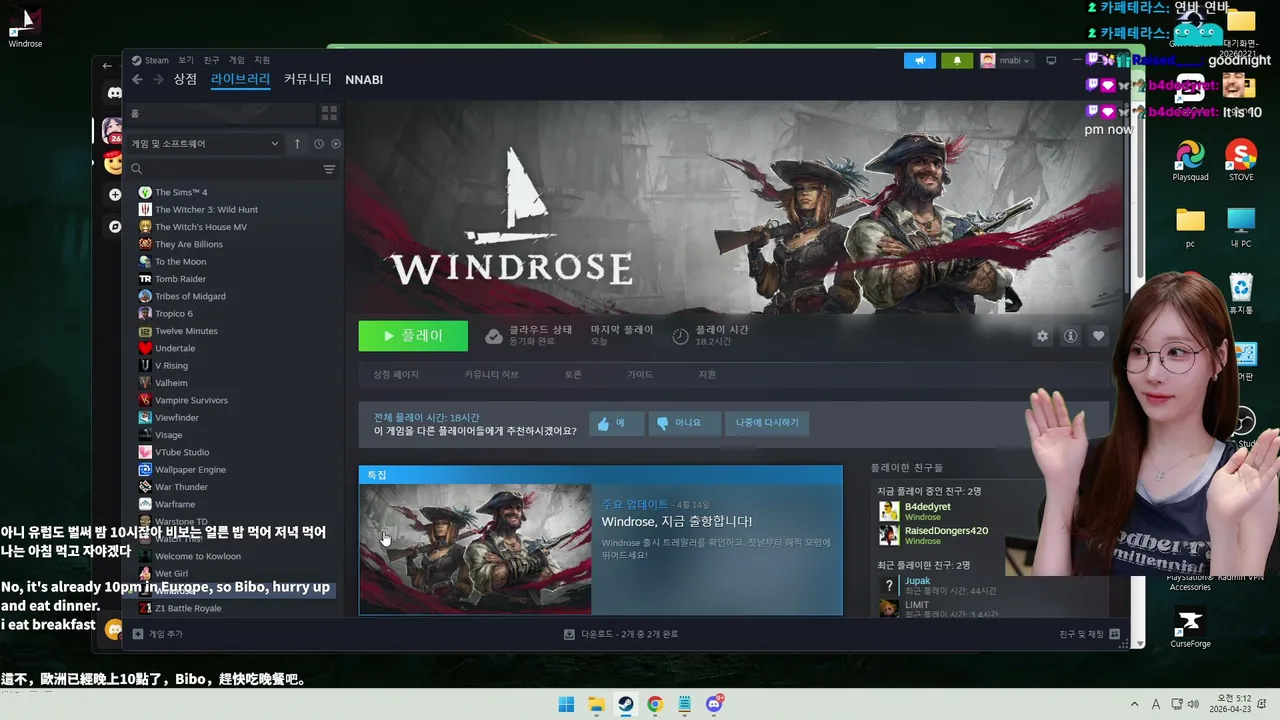
Task: Go to the 상점 tab
Action: click(185, 80)
